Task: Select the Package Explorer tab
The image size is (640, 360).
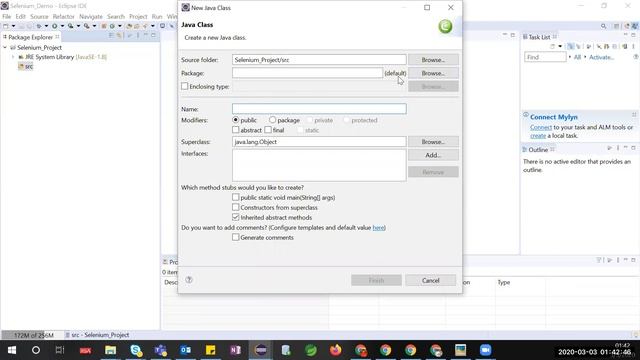Action: 31,37
